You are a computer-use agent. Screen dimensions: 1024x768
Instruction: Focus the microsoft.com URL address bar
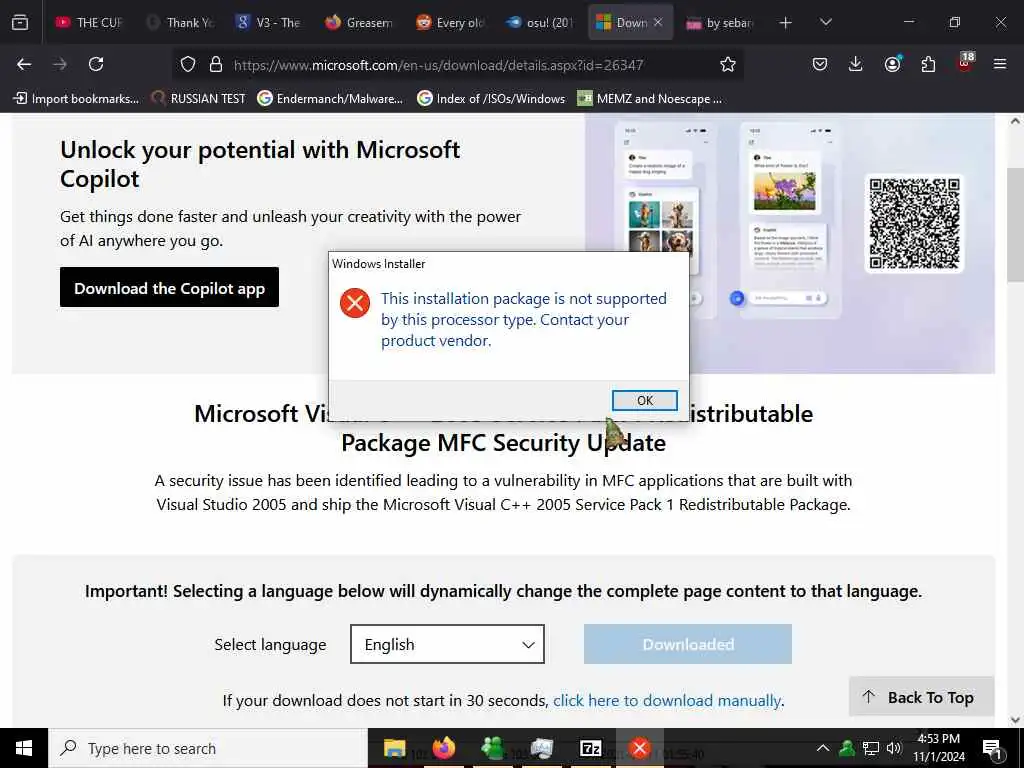click(438, 65)
